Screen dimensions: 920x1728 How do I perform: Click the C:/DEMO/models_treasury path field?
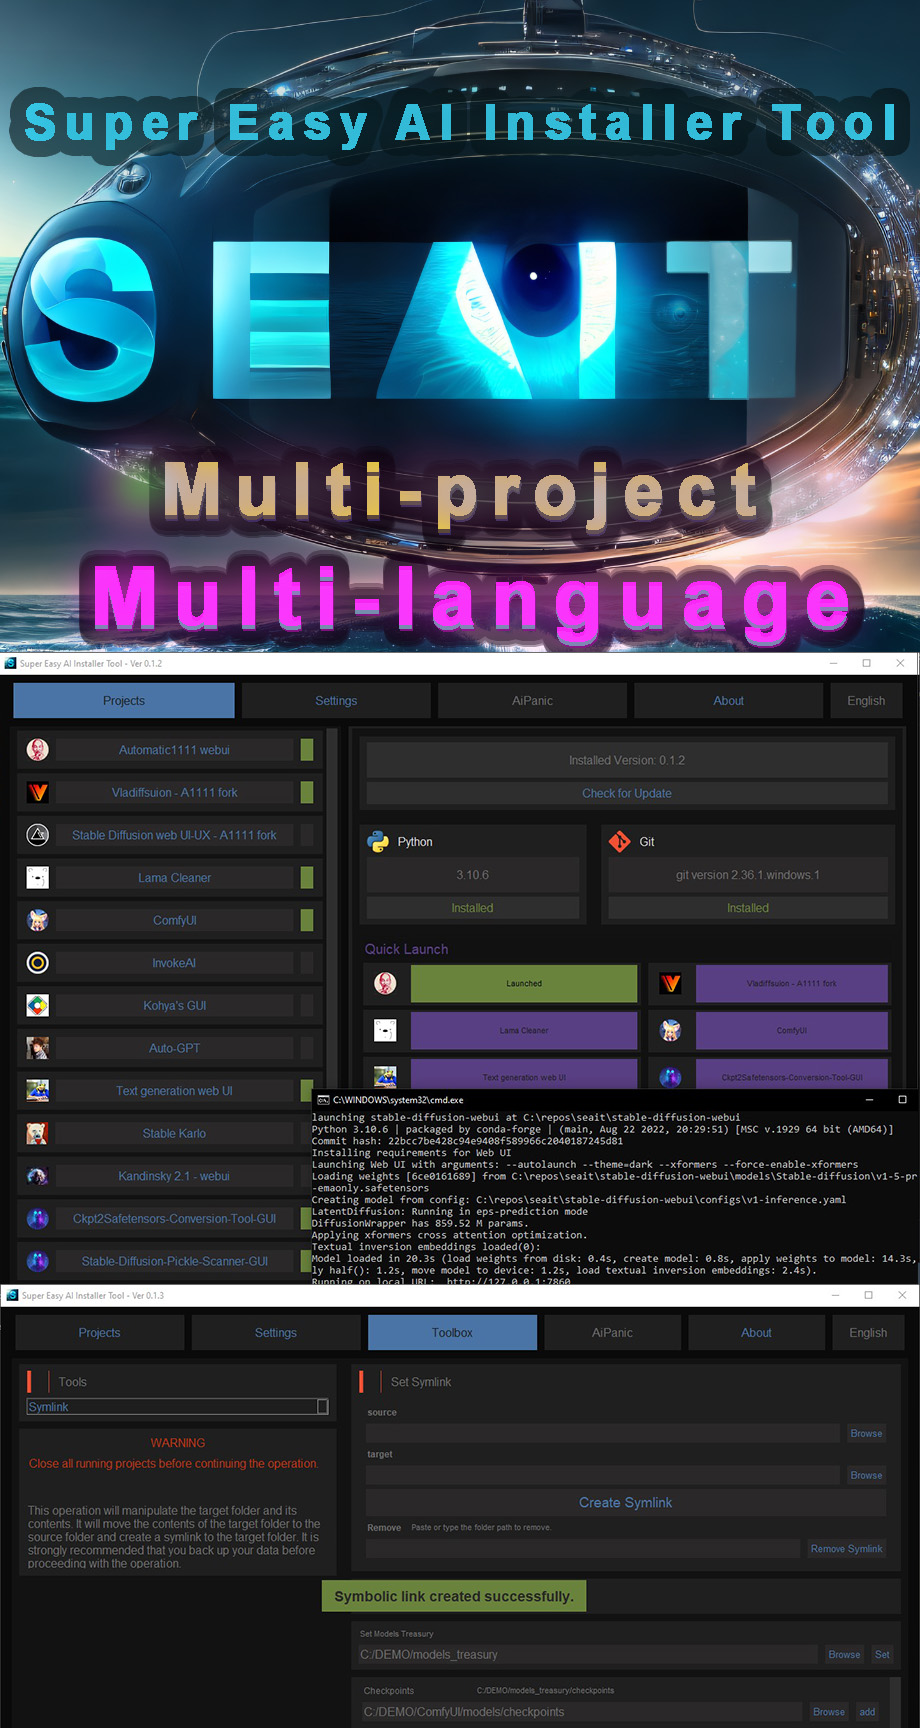(x=587, y=1655)
